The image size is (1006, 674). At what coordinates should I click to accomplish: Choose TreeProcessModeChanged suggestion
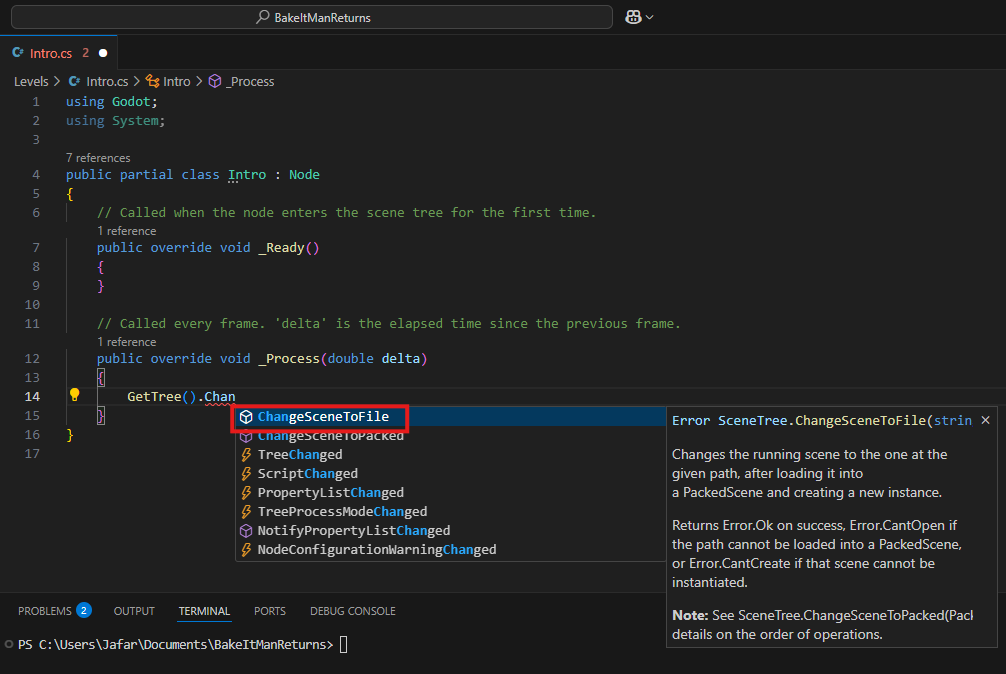pyautogui.click(x=450, y=512)
